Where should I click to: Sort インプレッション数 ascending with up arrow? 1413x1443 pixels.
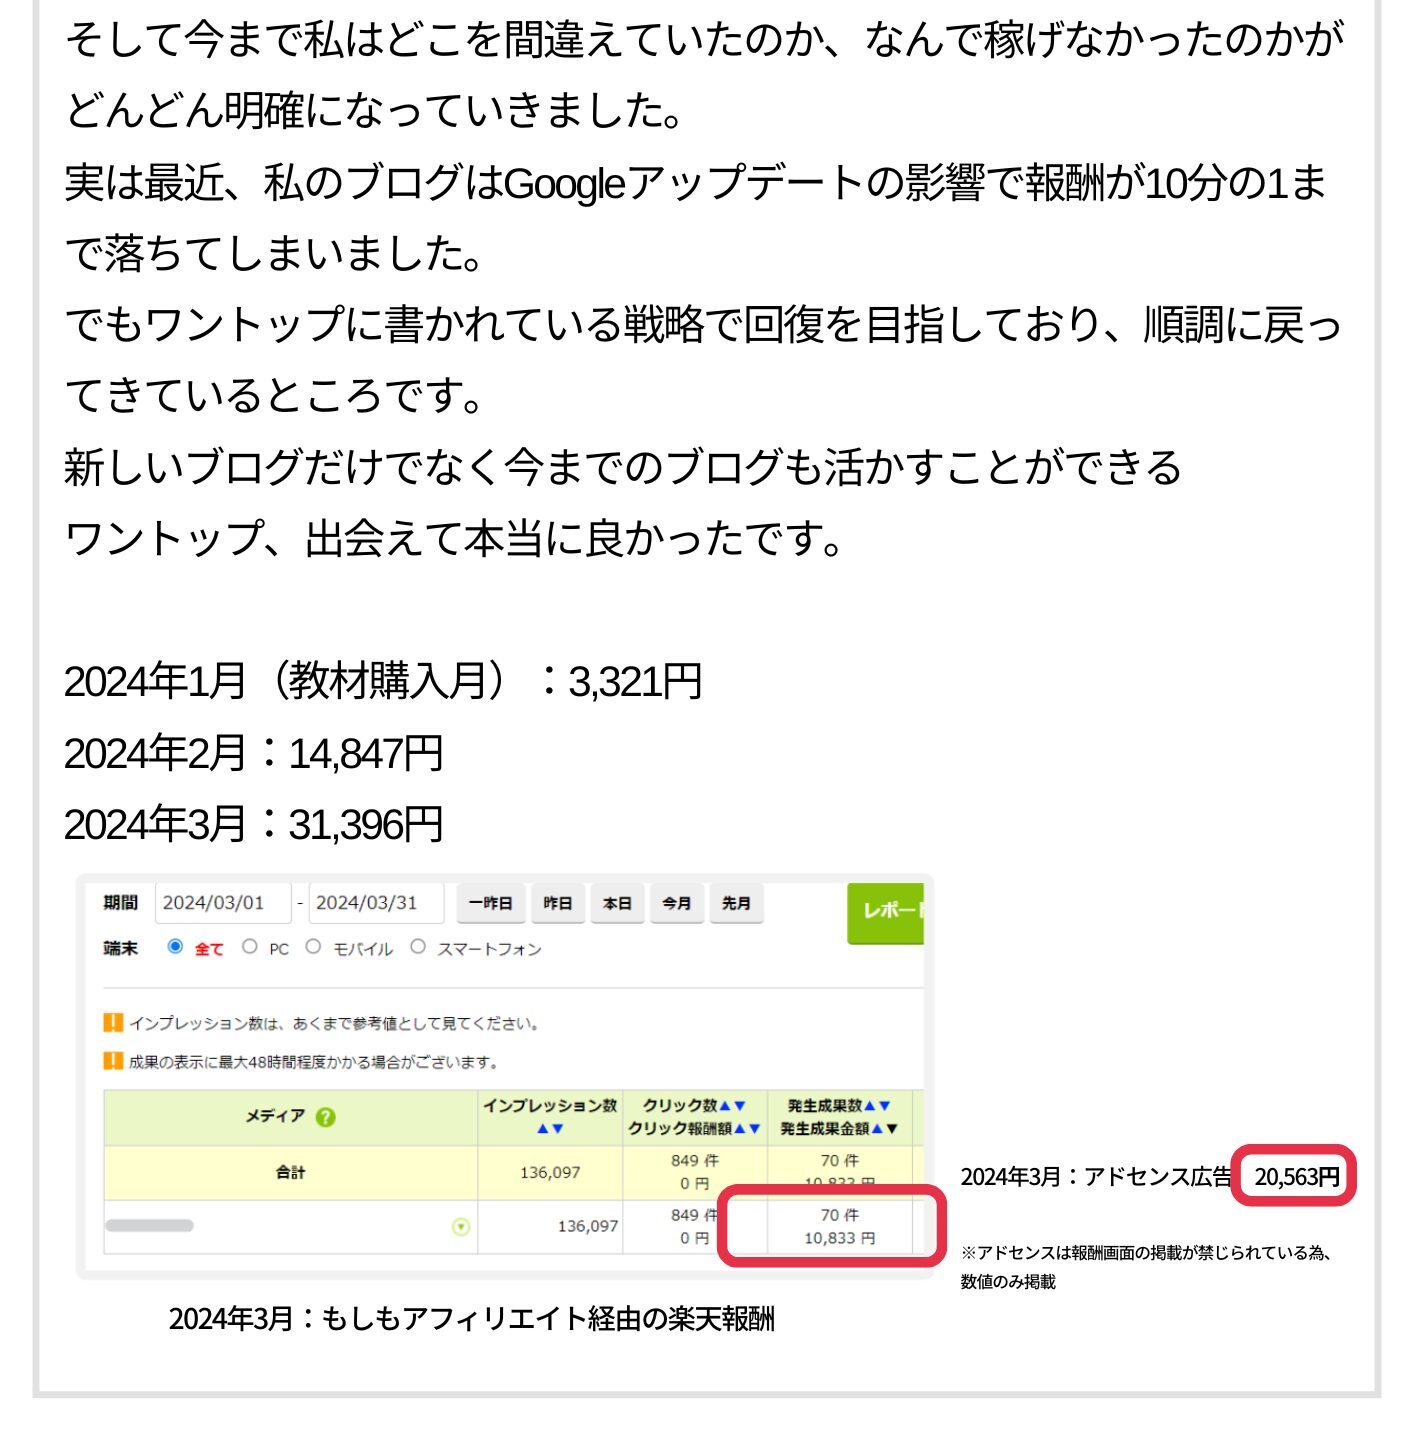[x=543, y=1129]
